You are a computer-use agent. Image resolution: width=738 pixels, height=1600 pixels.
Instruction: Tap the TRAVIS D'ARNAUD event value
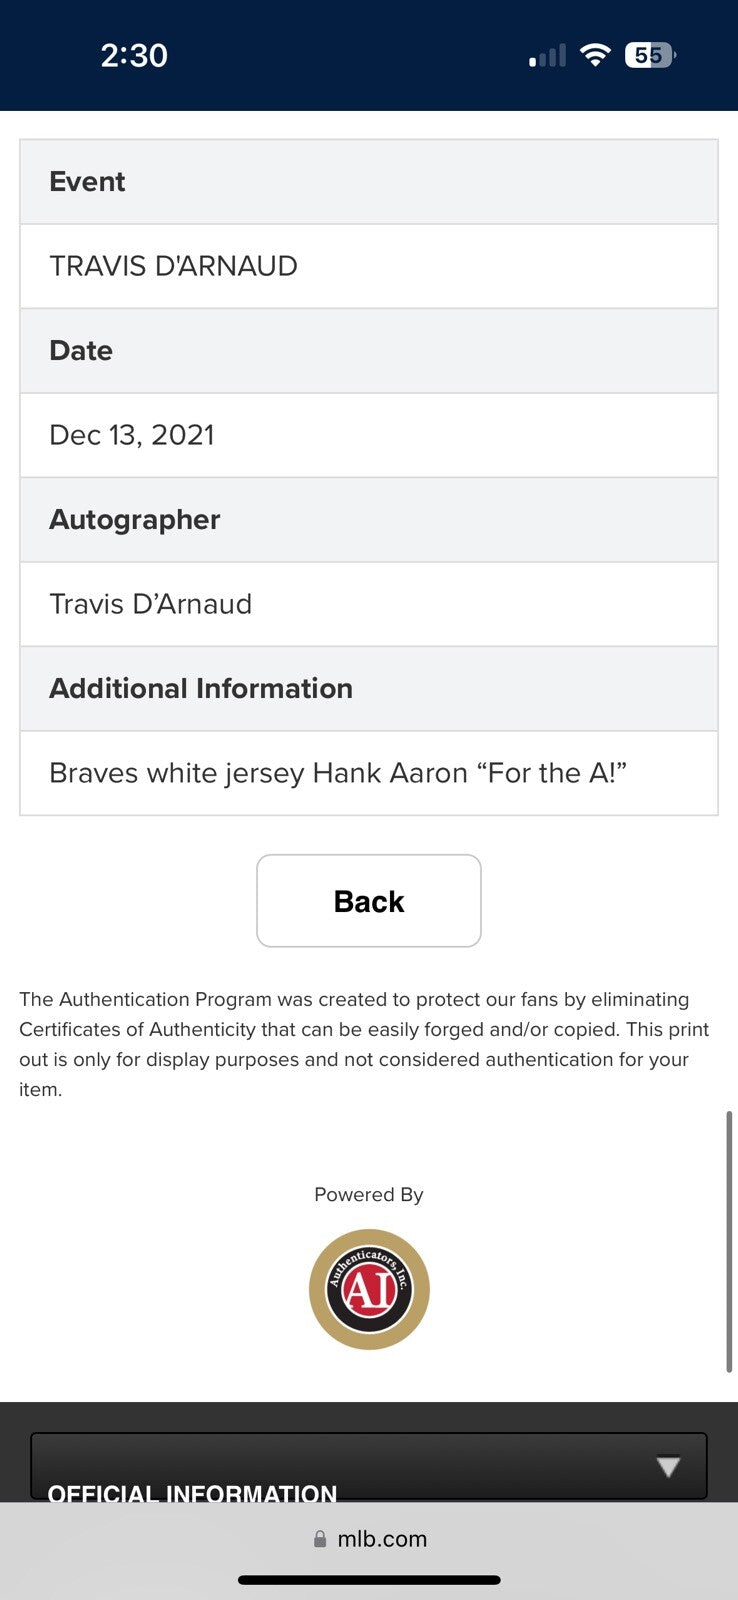[174, 266]
